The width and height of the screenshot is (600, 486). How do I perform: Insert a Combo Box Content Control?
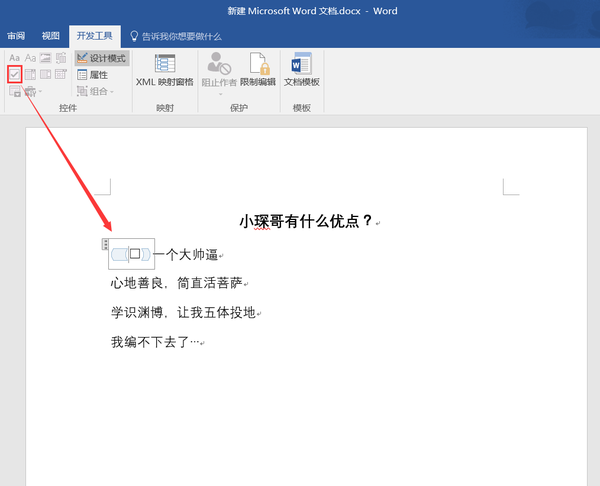[30, 75]
